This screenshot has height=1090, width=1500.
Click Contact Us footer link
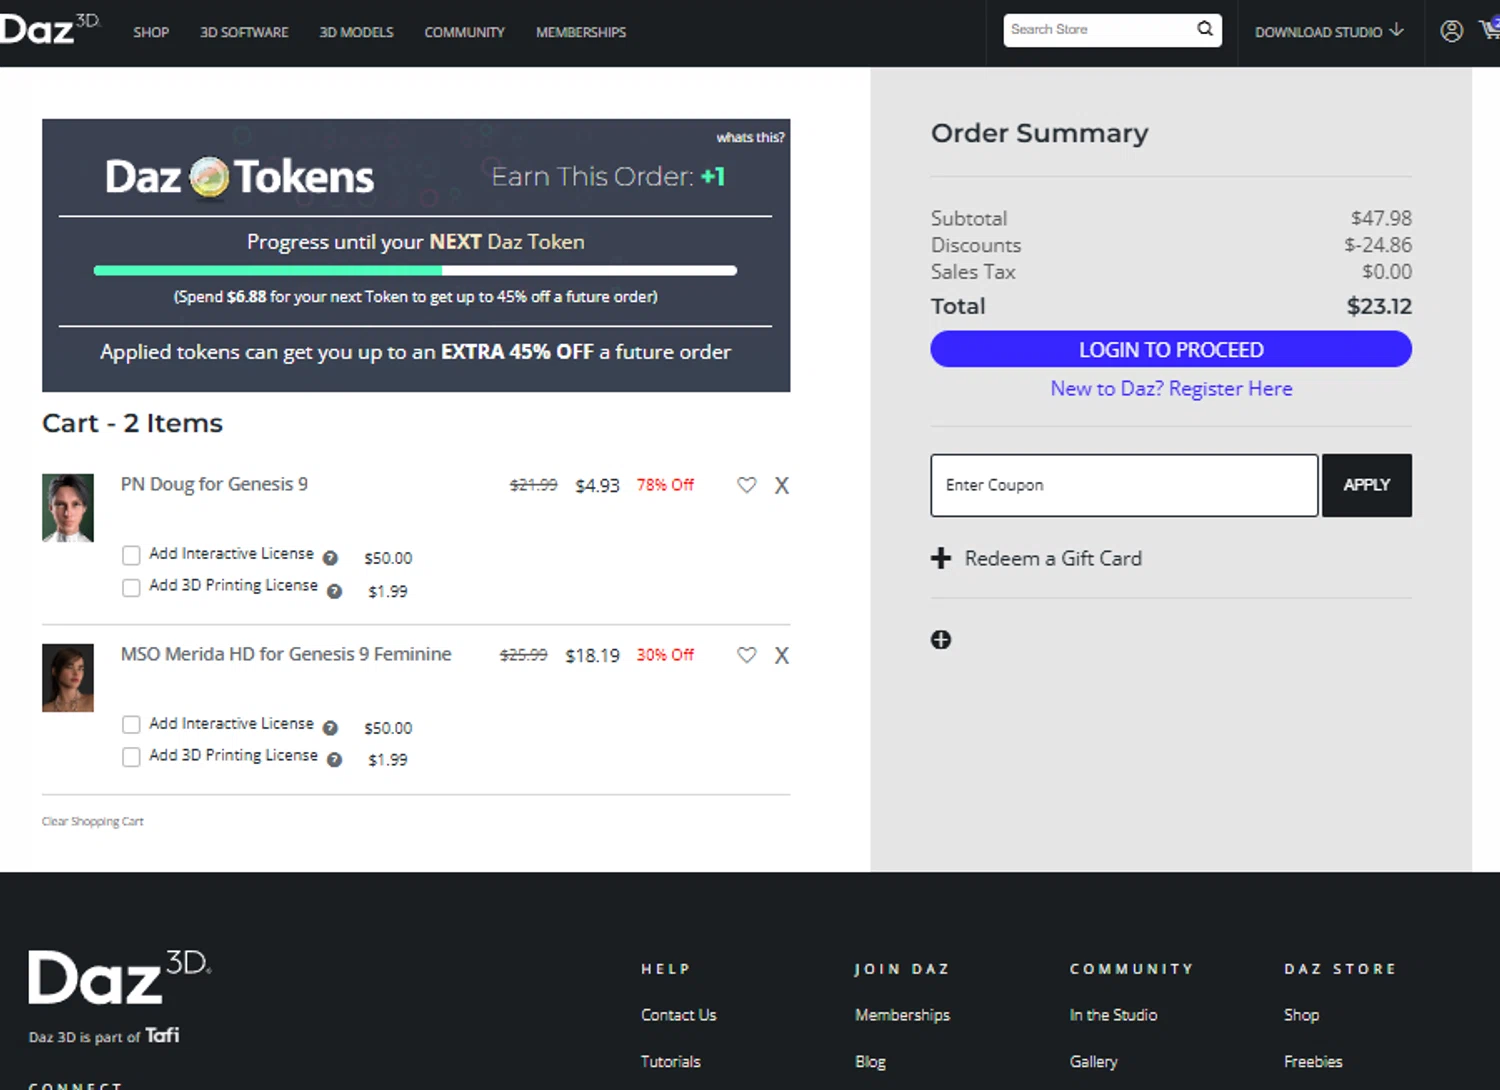click(679, 1015)
